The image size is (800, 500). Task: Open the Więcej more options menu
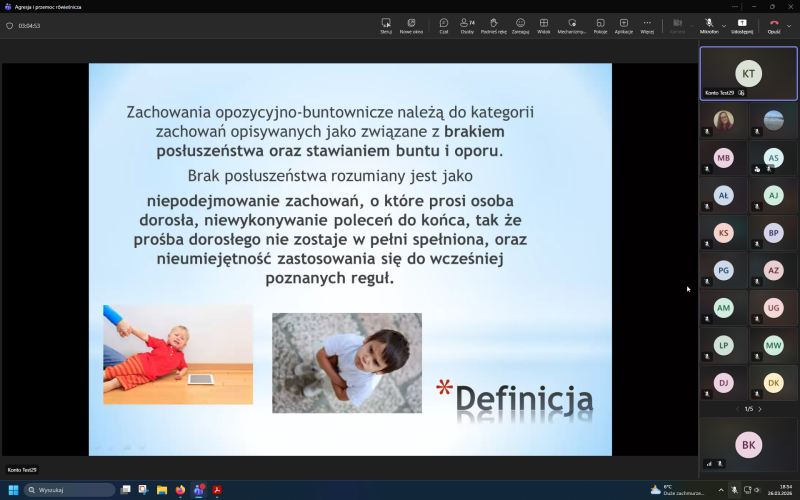tap(647, 24)
